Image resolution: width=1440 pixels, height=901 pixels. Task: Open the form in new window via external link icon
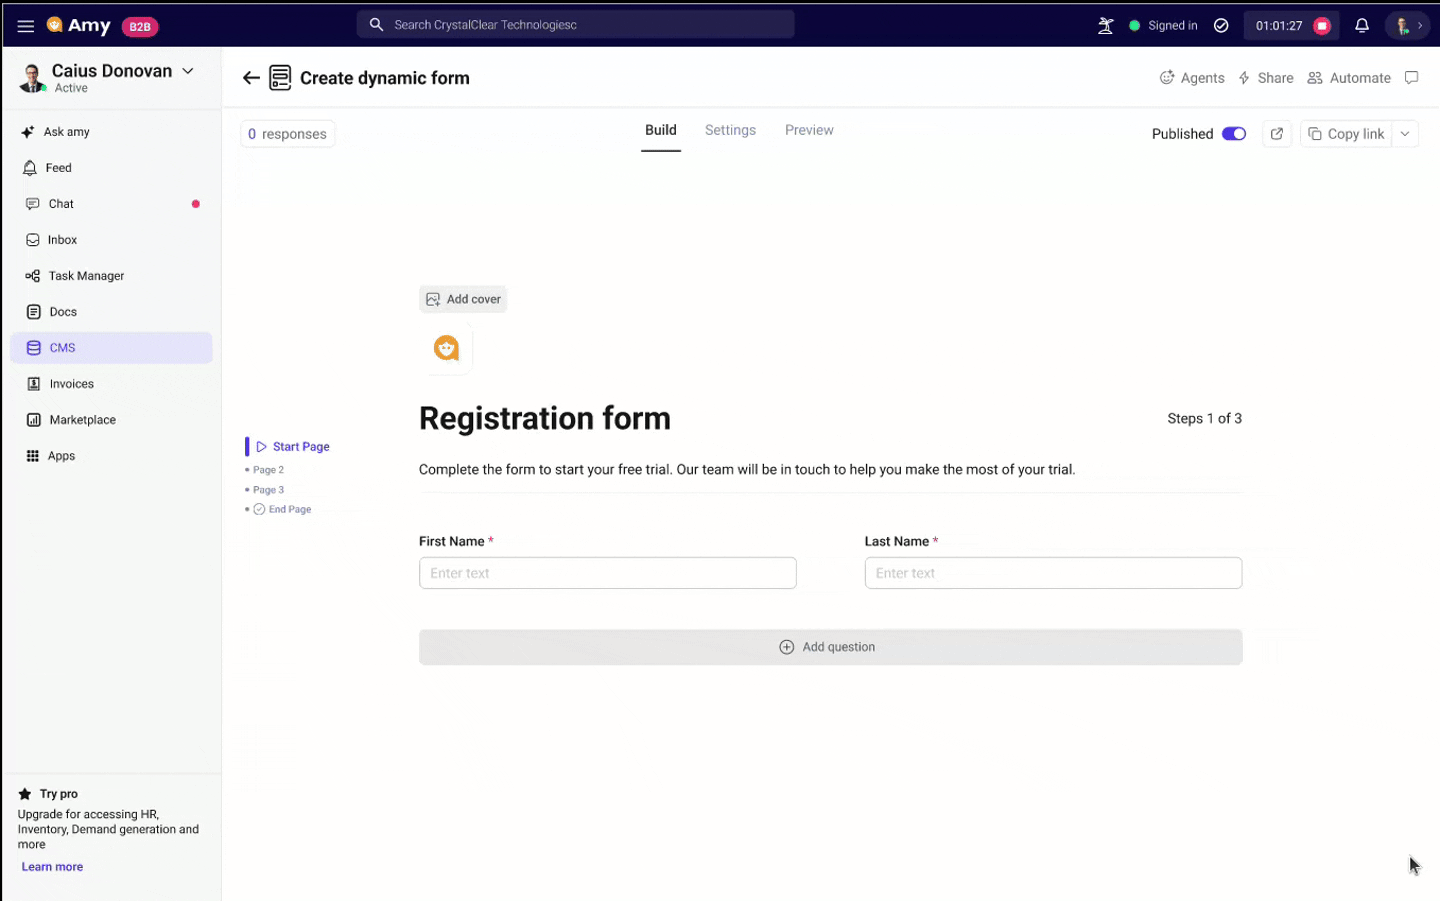pyautogui.click(x=1276, y=133)
